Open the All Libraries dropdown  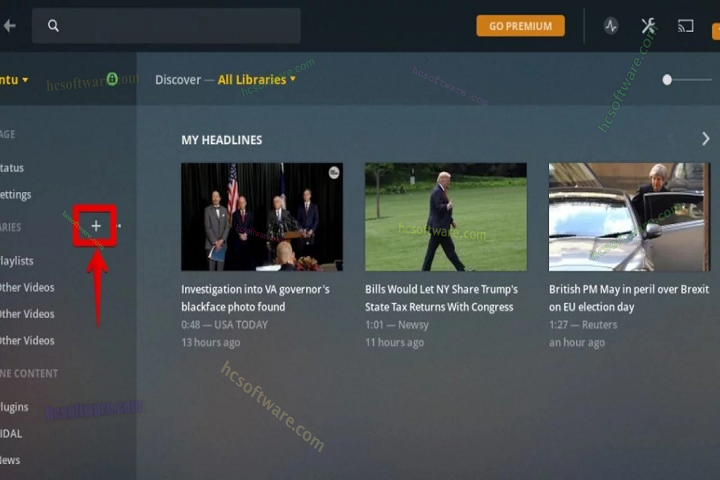pos(257,80)
